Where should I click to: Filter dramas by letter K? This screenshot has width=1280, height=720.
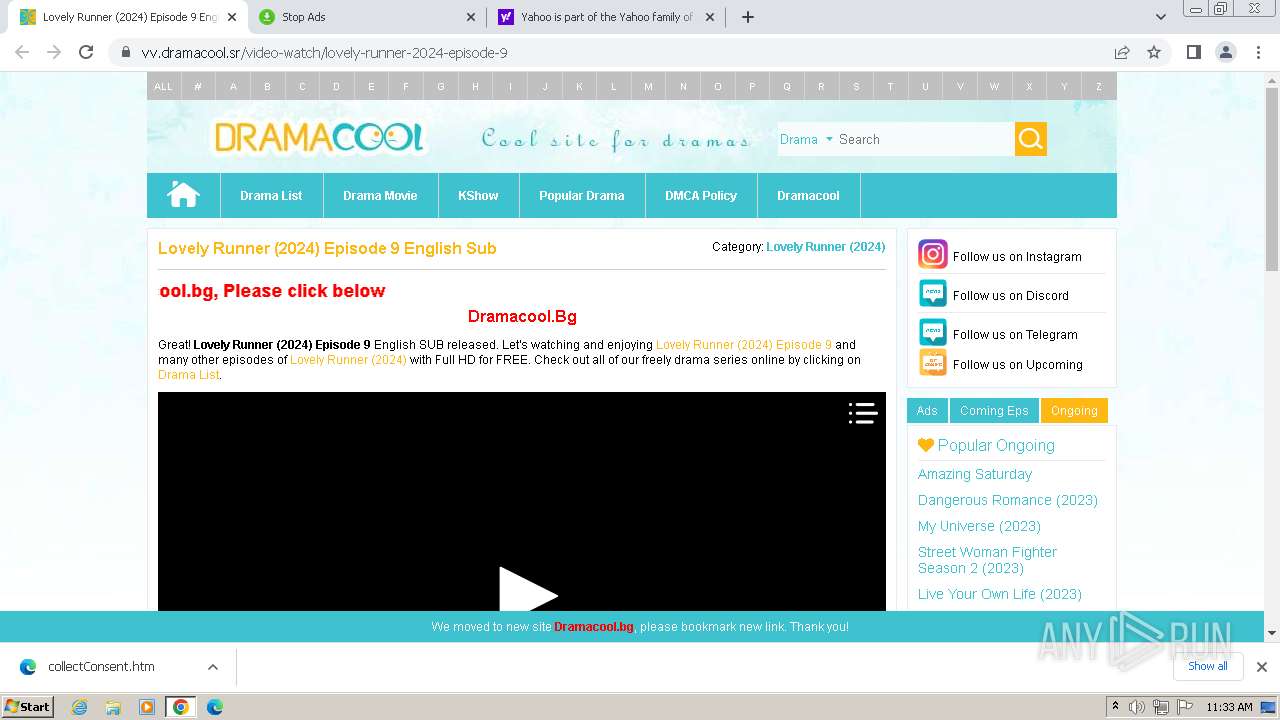click(579, 86)
